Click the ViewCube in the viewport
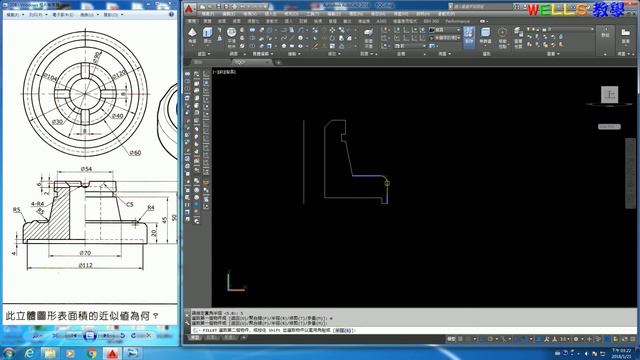The image size is (640, 360). pos(609,95)
